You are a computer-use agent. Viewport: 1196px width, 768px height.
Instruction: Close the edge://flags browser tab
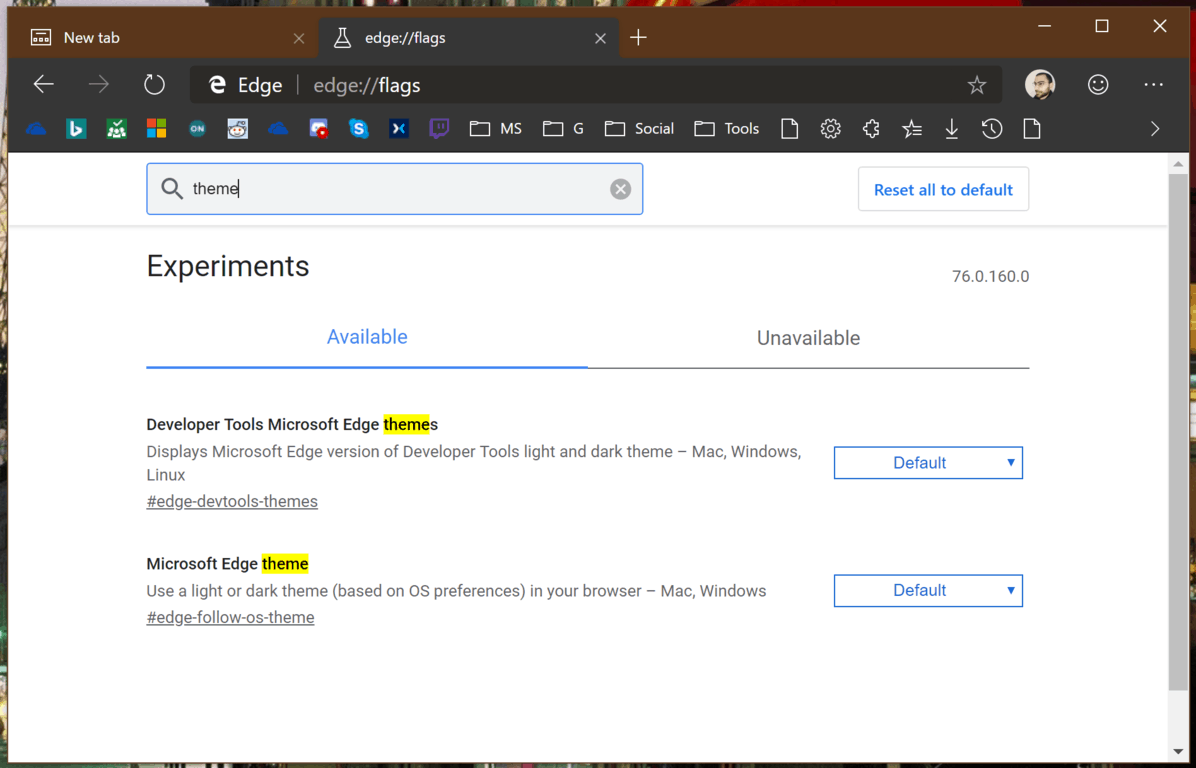click(x=600, y=38)
